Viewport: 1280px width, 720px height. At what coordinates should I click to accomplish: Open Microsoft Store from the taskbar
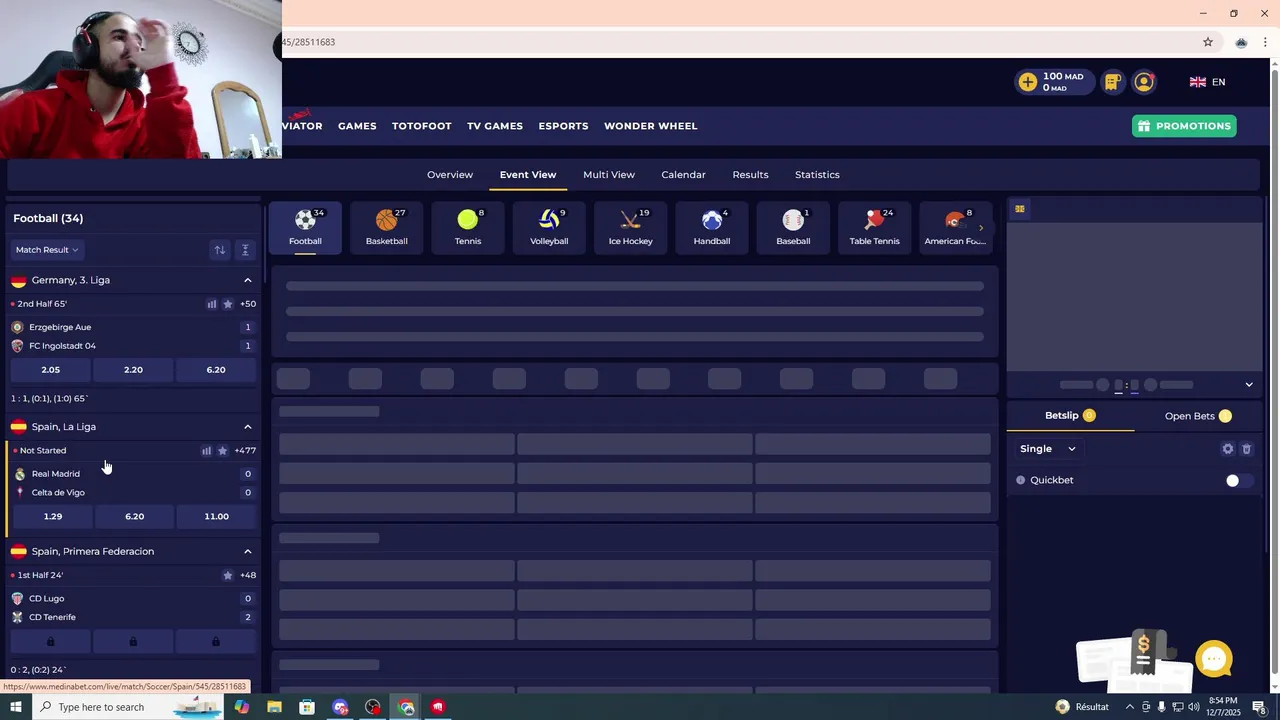tap(307, 707)
